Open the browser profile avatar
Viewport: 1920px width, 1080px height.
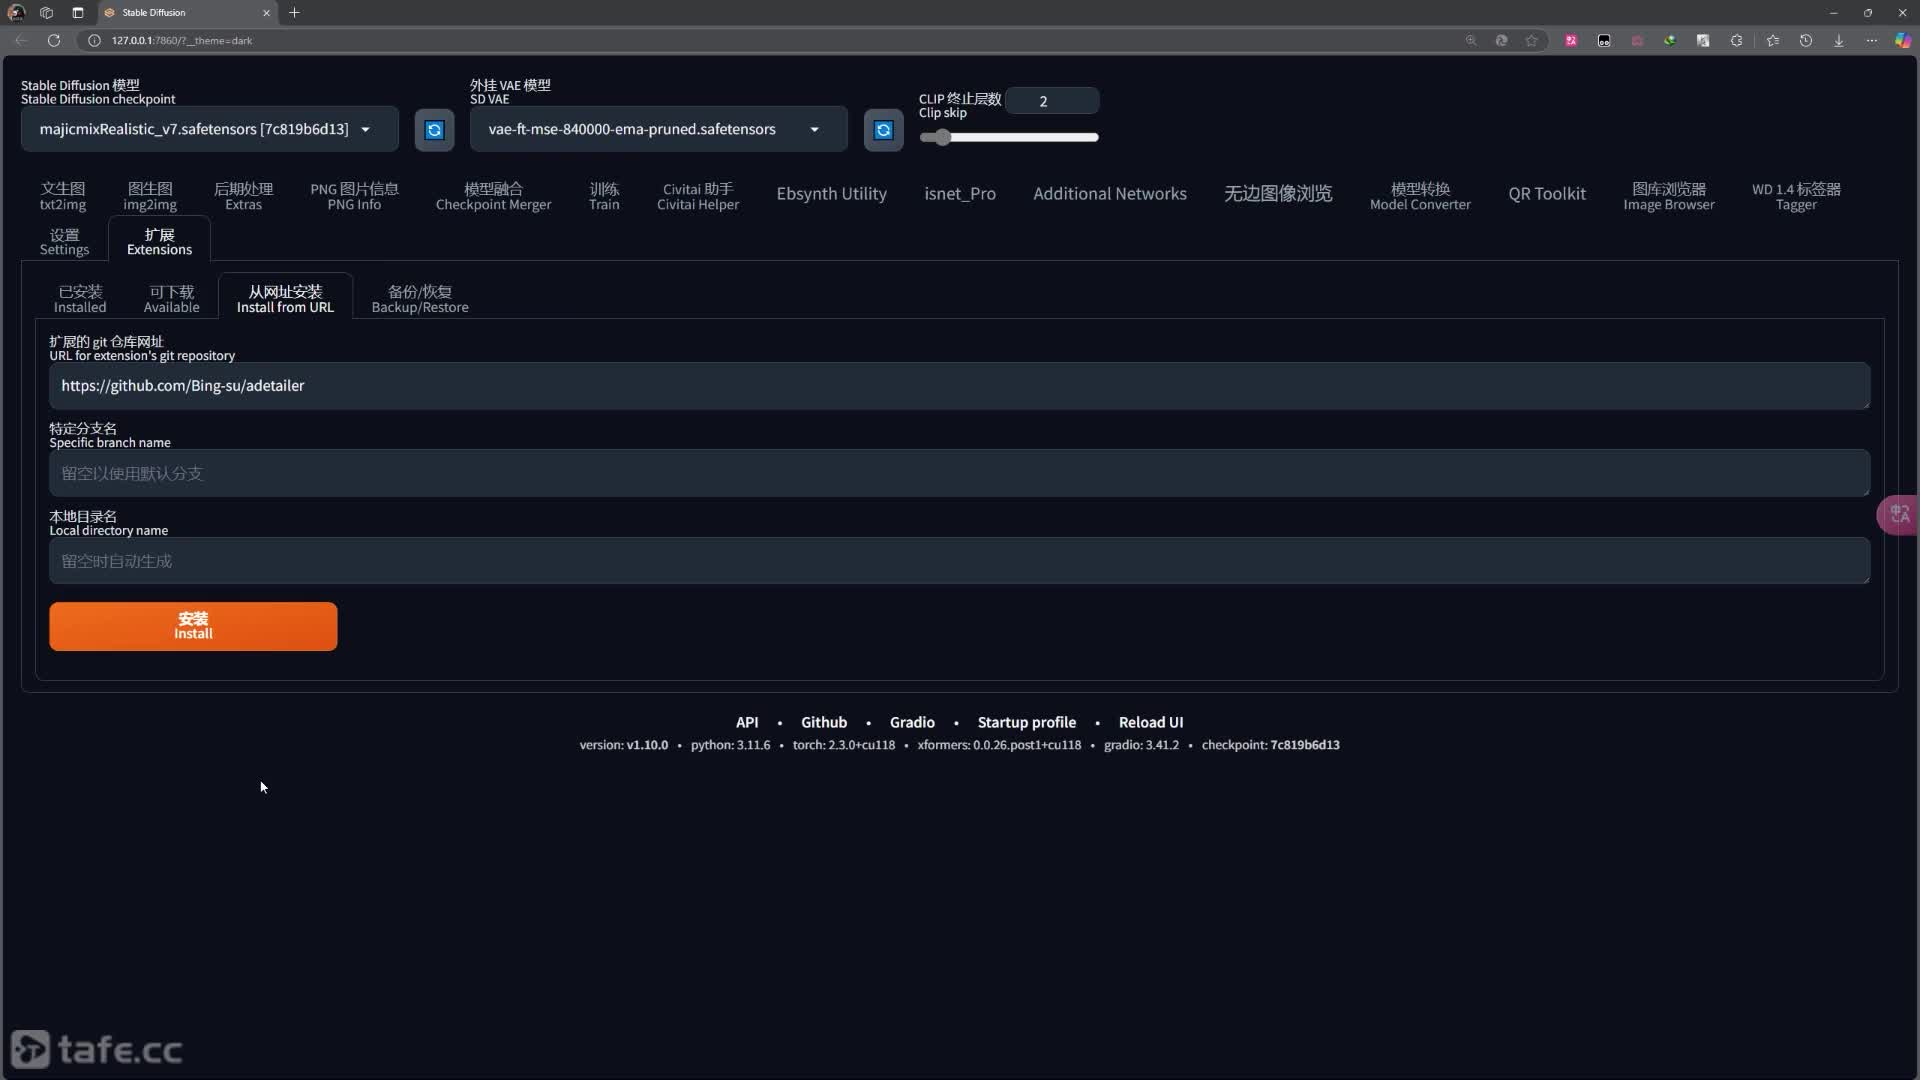coord(16,13)
